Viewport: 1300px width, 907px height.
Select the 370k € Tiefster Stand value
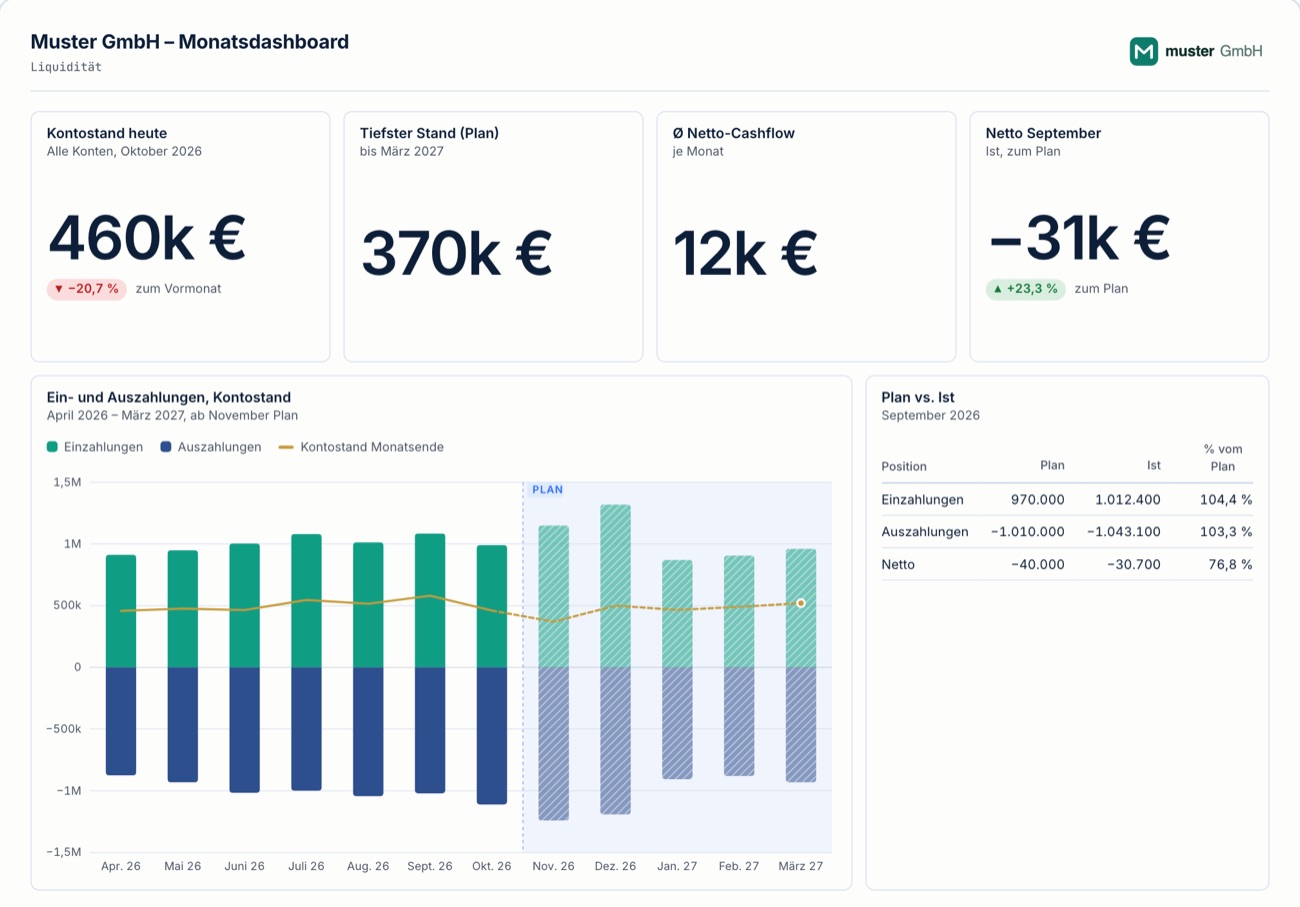pos(456,253)
